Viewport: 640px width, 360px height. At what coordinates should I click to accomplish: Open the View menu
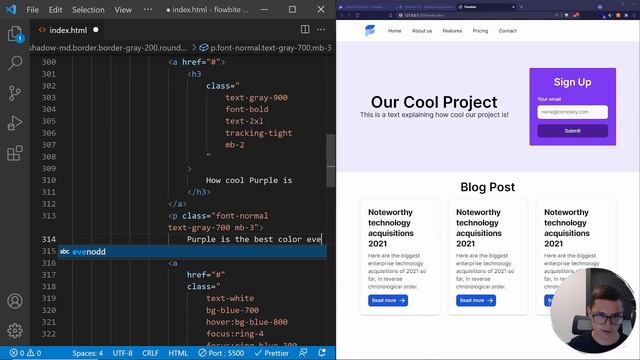pyautogui.click(x=123, y=10)
